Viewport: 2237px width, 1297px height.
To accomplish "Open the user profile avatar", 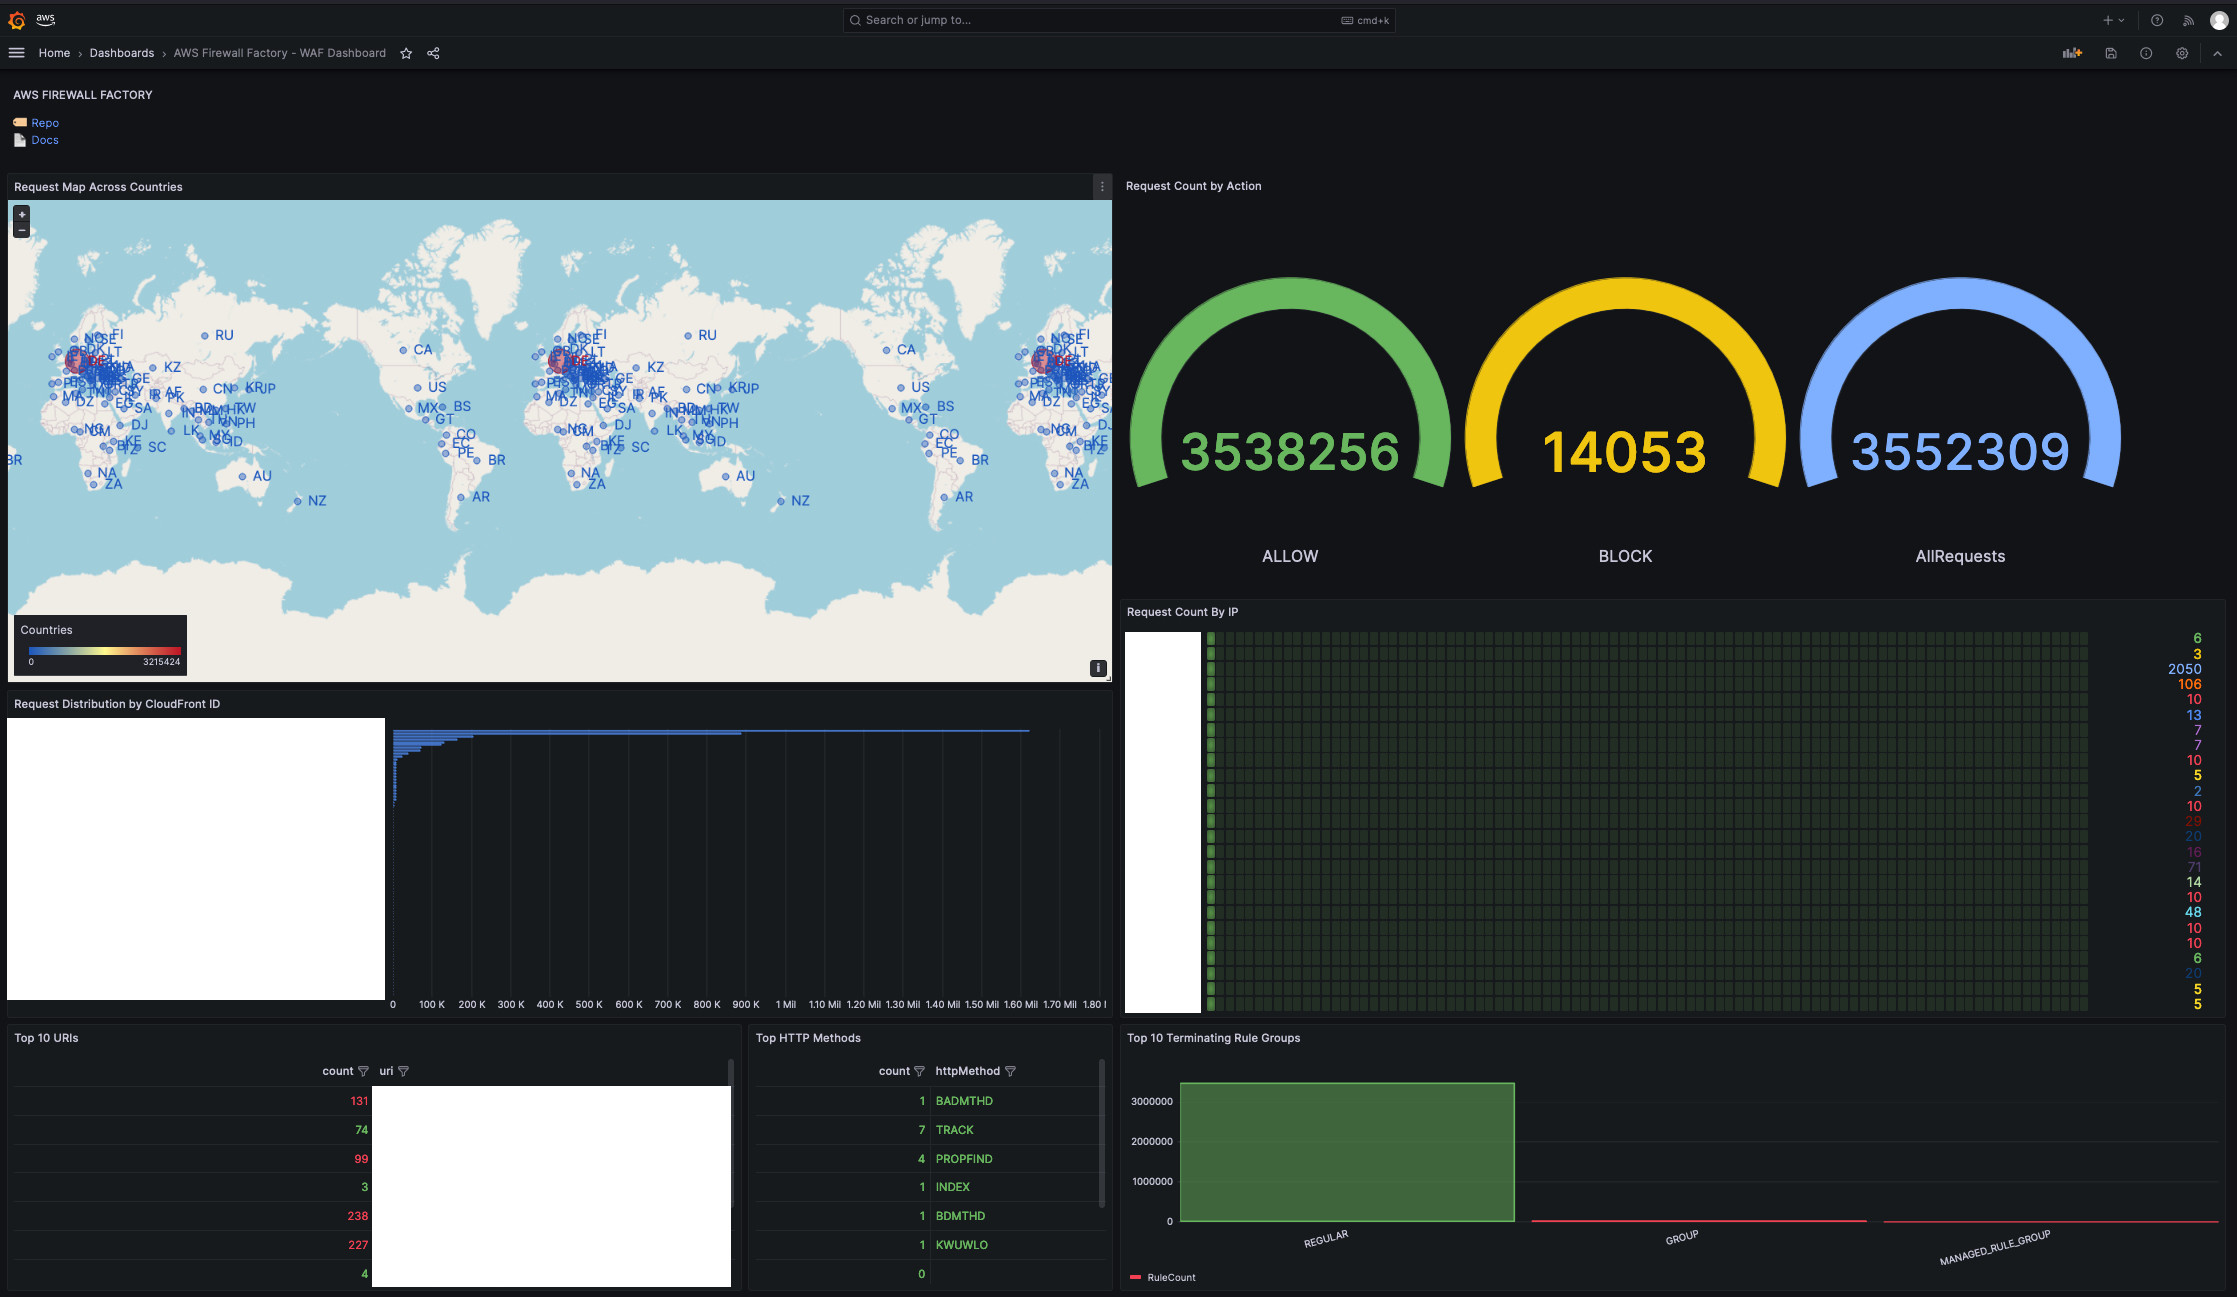I will (2218, 20).
